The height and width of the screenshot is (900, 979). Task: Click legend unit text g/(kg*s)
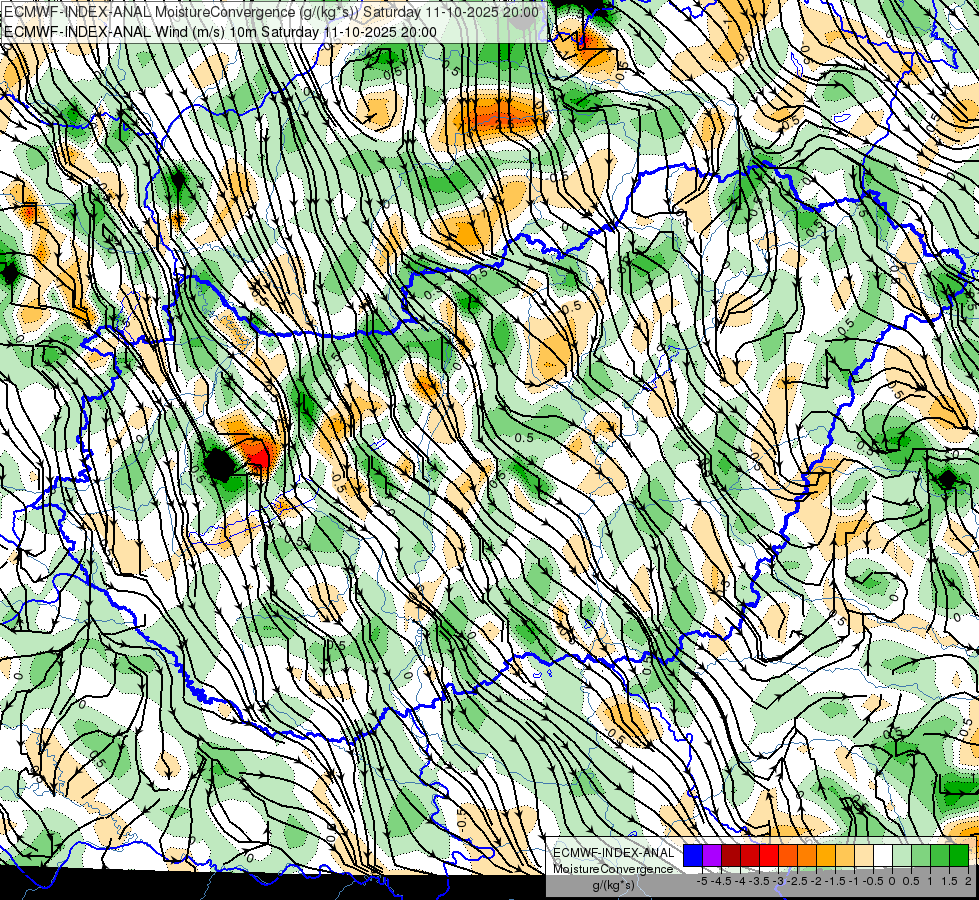tap(613, 886)
